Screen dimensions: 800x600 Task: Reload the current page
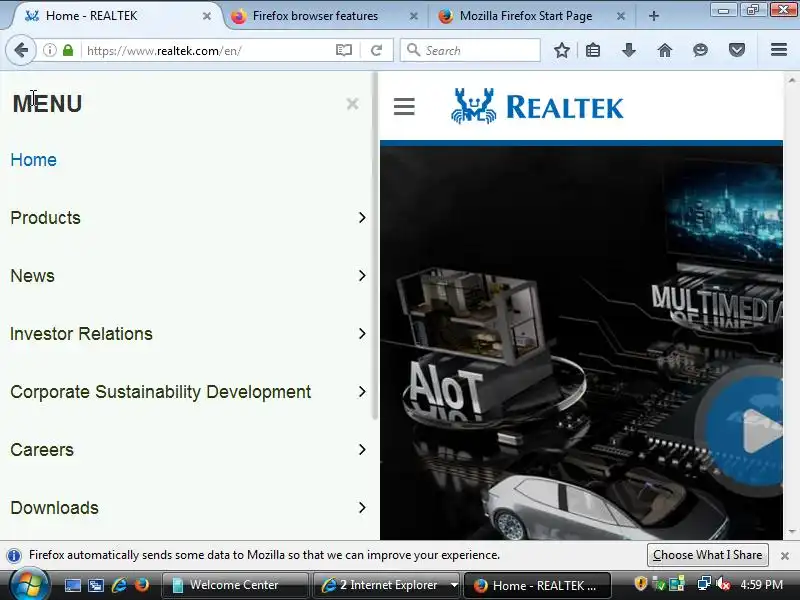coord(377,51)
